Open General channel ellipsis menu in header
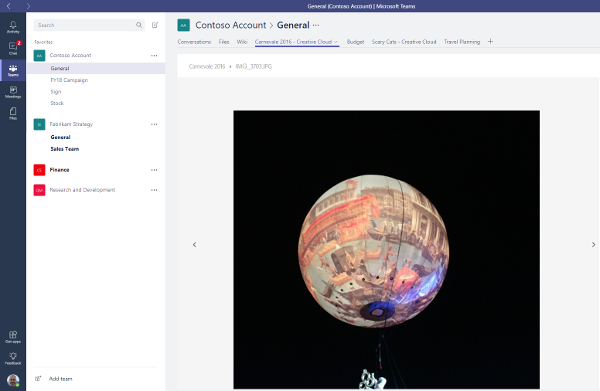The width and height of the screenshot is (600, 391). [x=316, y=25]
